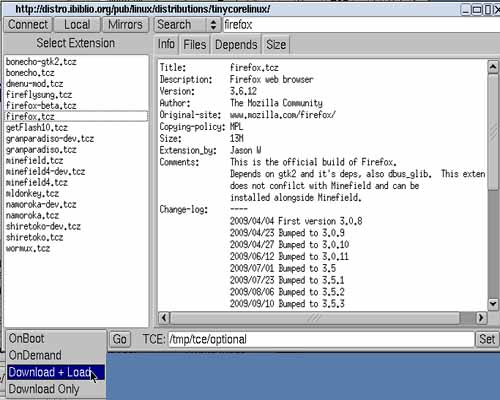The width and height of the screenshot is (500, 400).
Task: Select dmenu-mod.tcz extension
Action: [x=76, y=84]
